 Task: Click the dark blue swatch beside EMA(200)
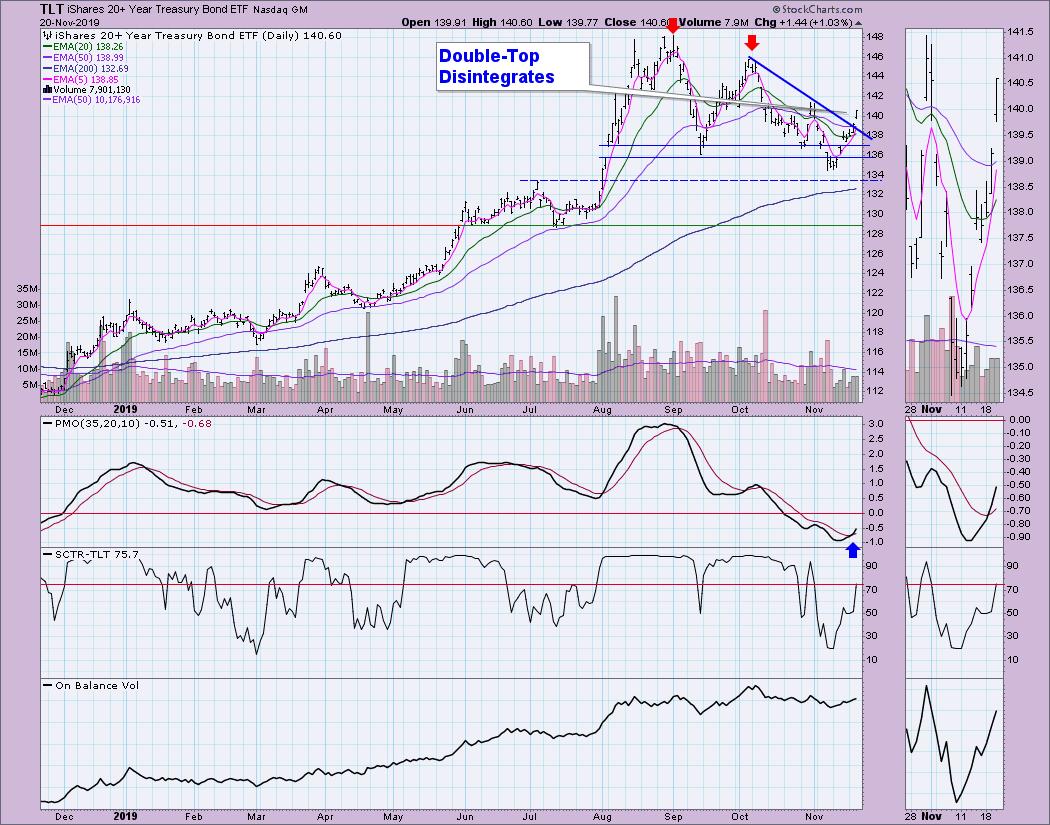pos(47,69)
